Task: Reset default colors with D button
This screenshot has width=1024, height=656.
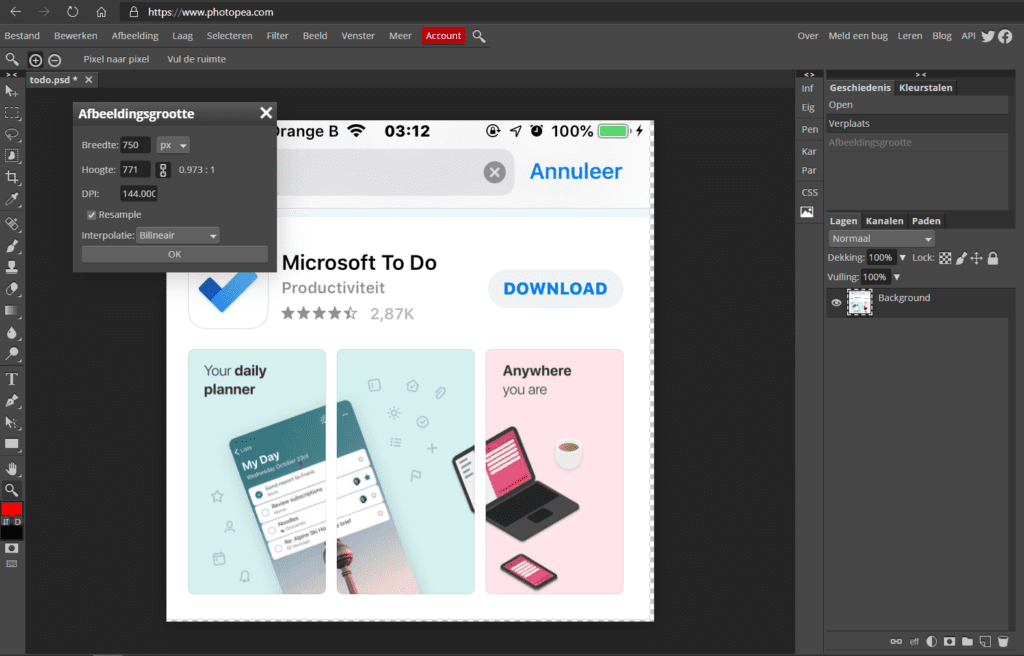Action: (x=18, y=522)
